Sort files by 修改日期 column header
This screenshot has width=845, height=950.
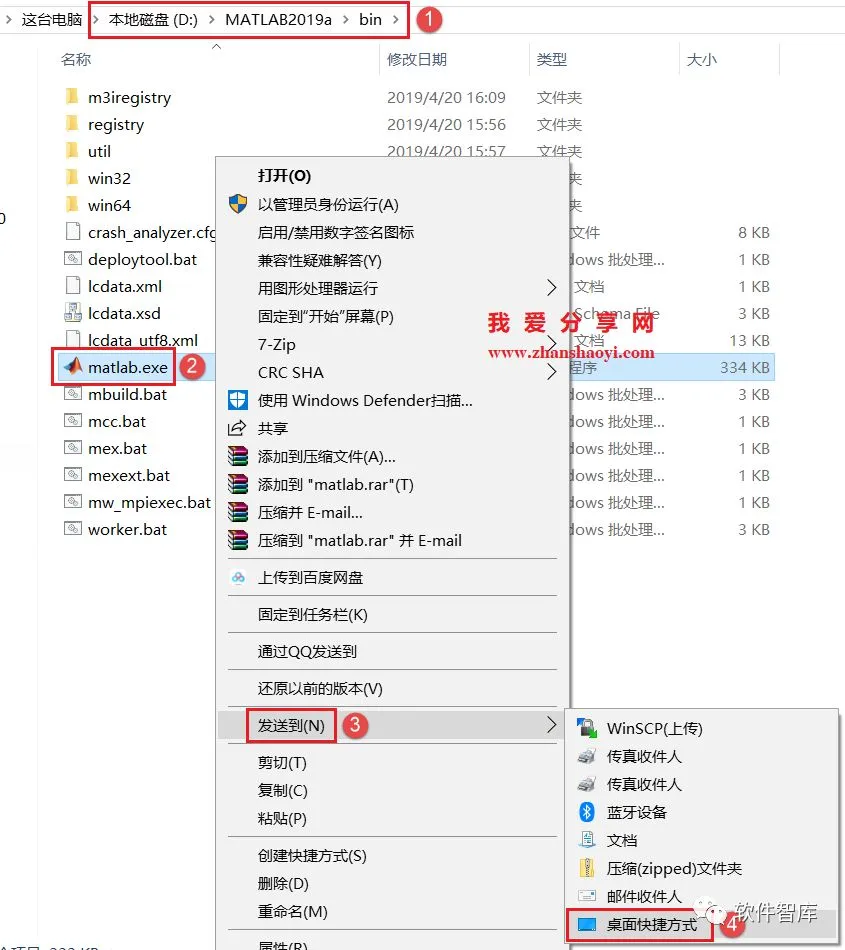[417, 59]
